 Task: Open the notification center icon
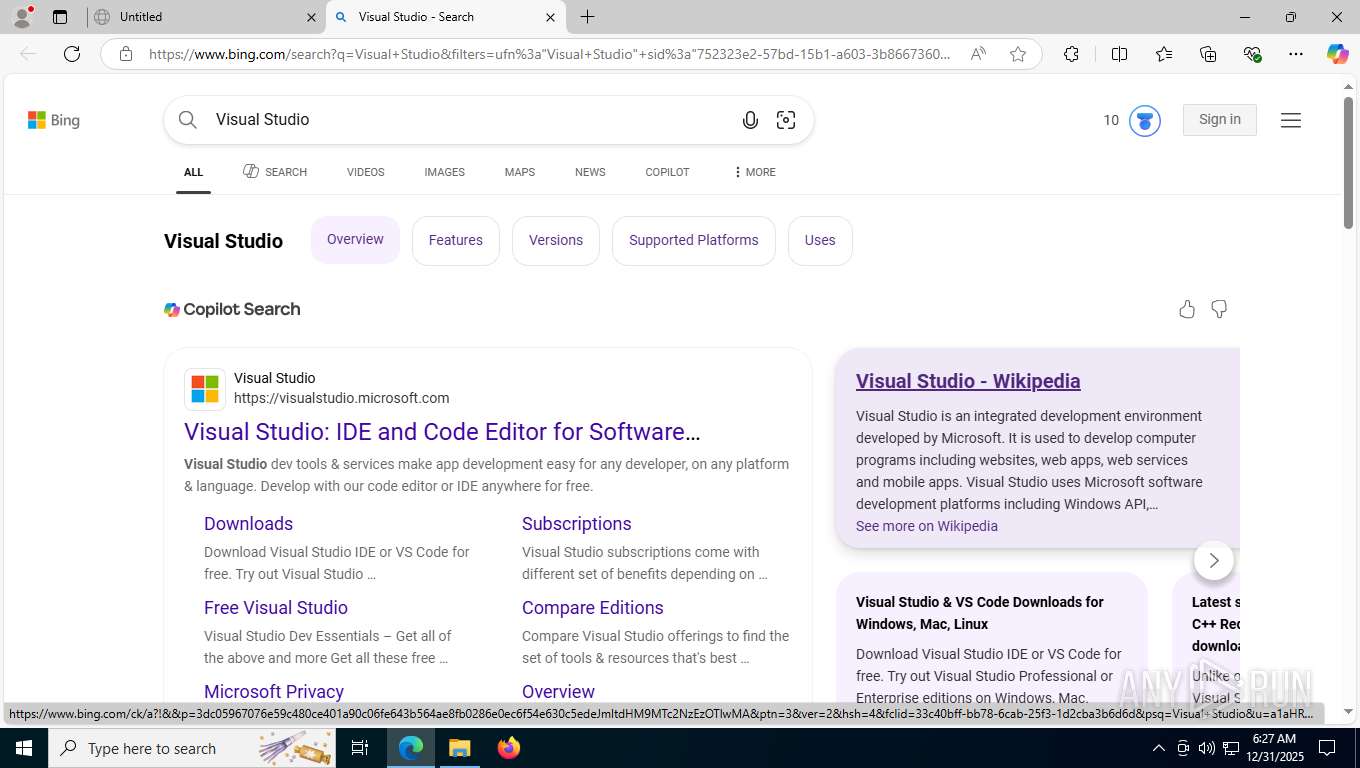point(1327,748)
